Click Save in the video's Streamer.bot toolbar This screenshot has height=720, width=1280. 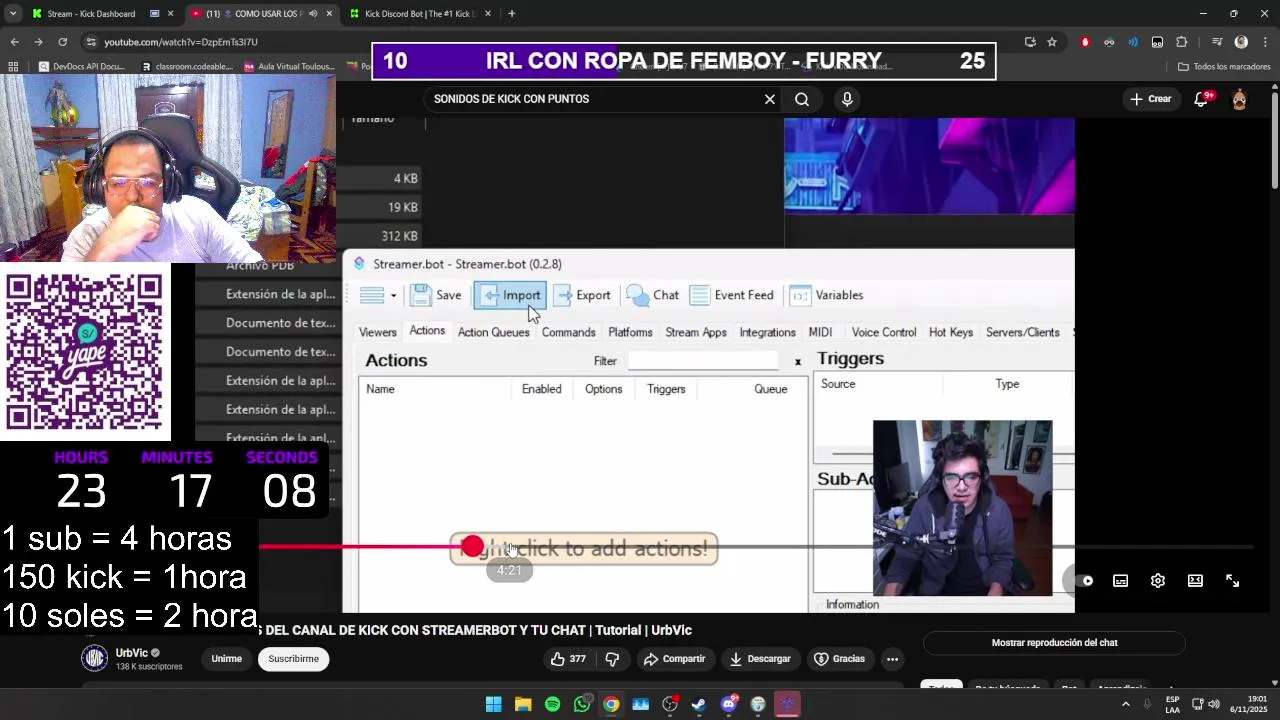[436, 295]
